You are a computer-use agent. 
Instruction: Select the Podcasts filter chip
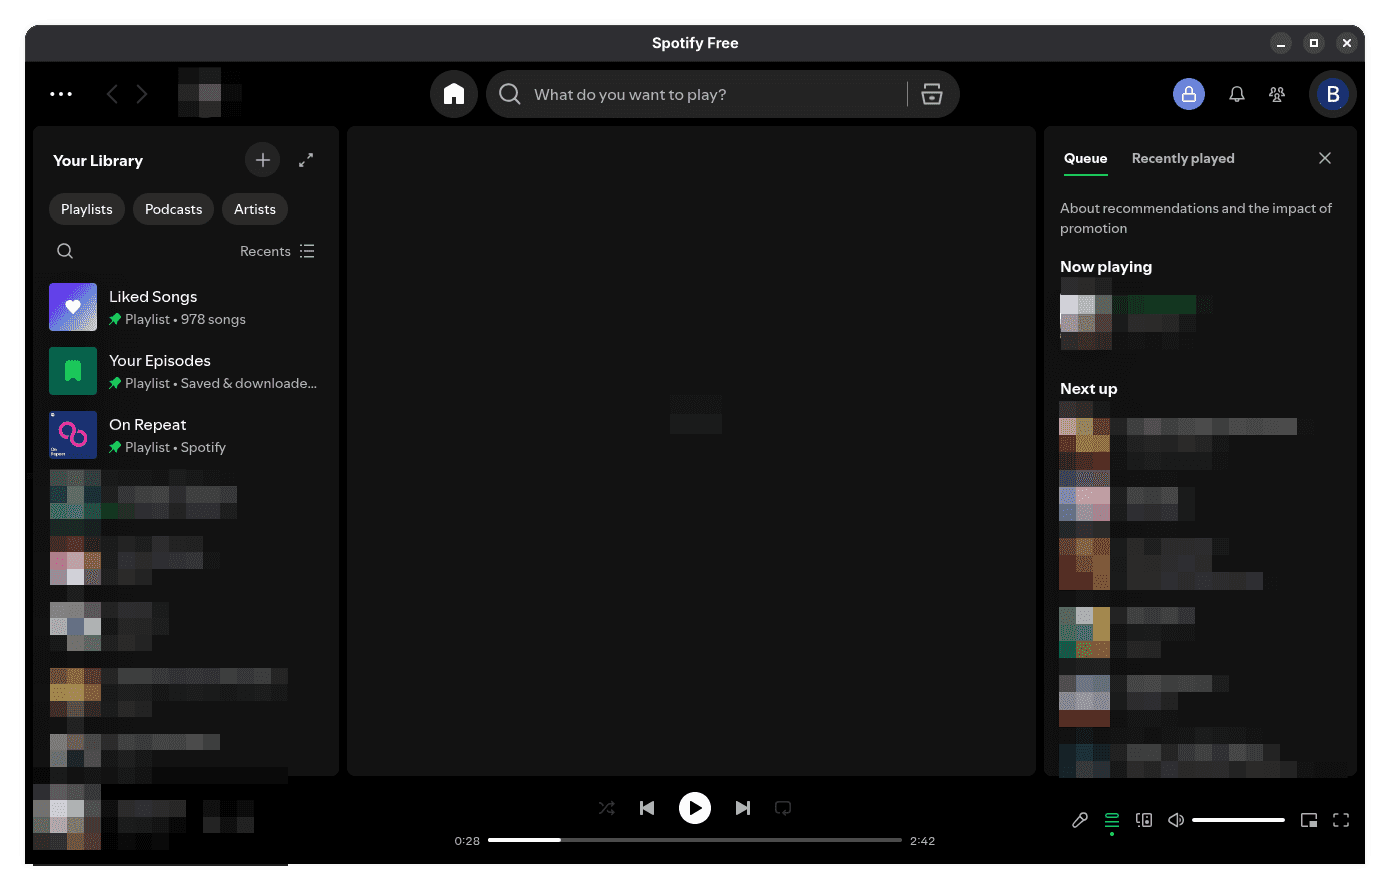pyautogui.click(x=172, y=209)
